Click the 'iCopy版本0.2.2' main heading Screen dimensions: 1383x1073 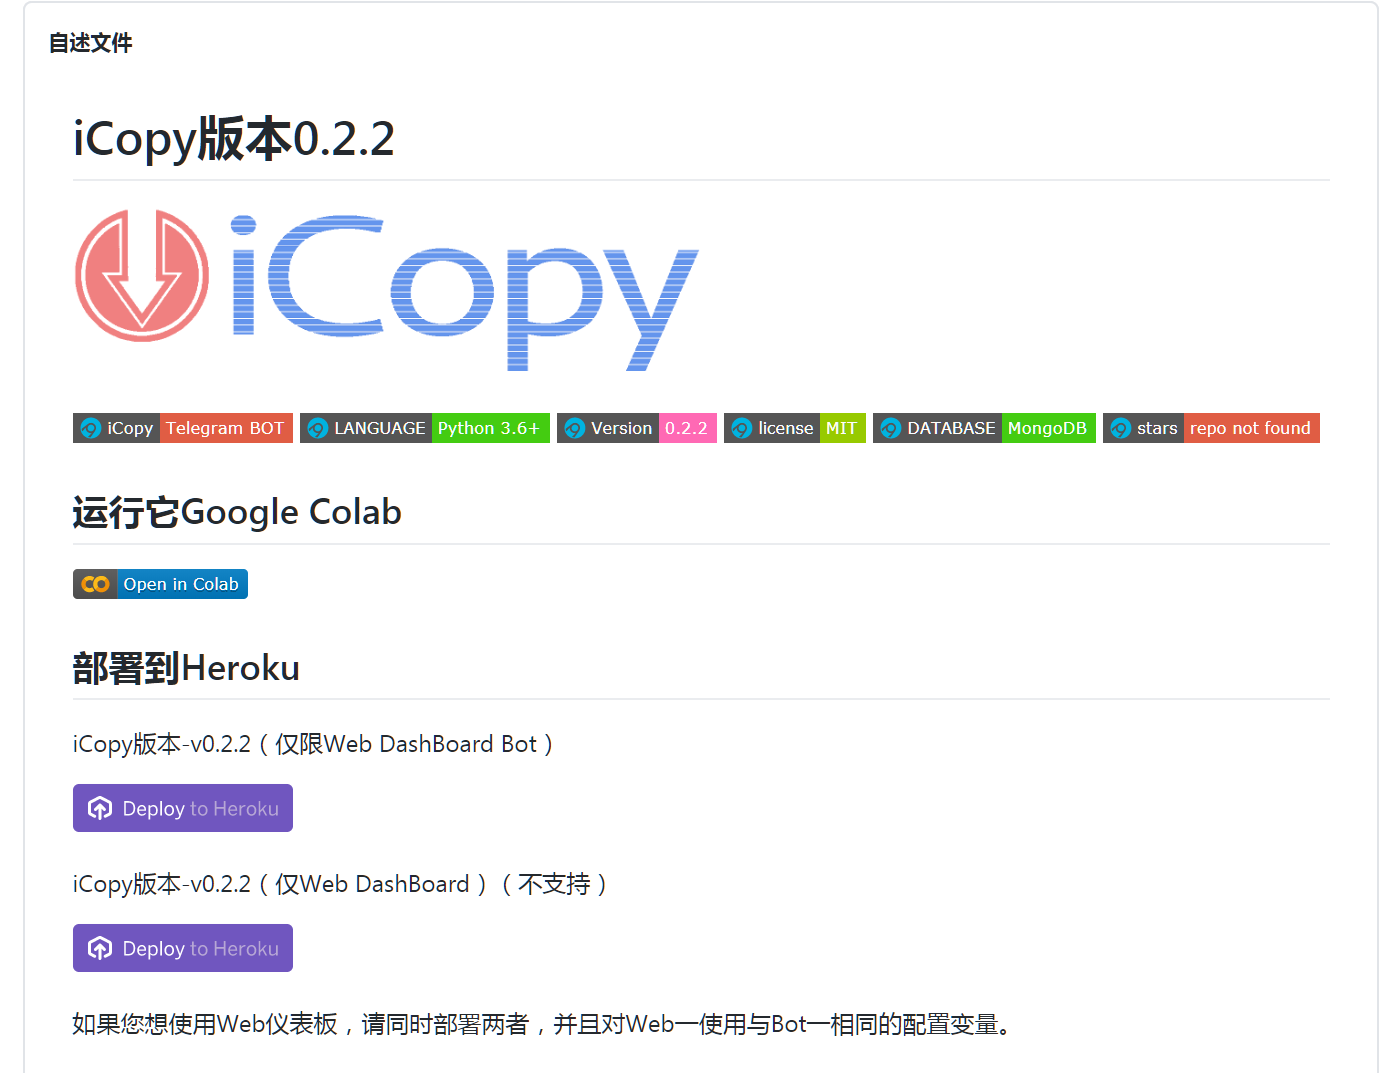coord(234,138)
